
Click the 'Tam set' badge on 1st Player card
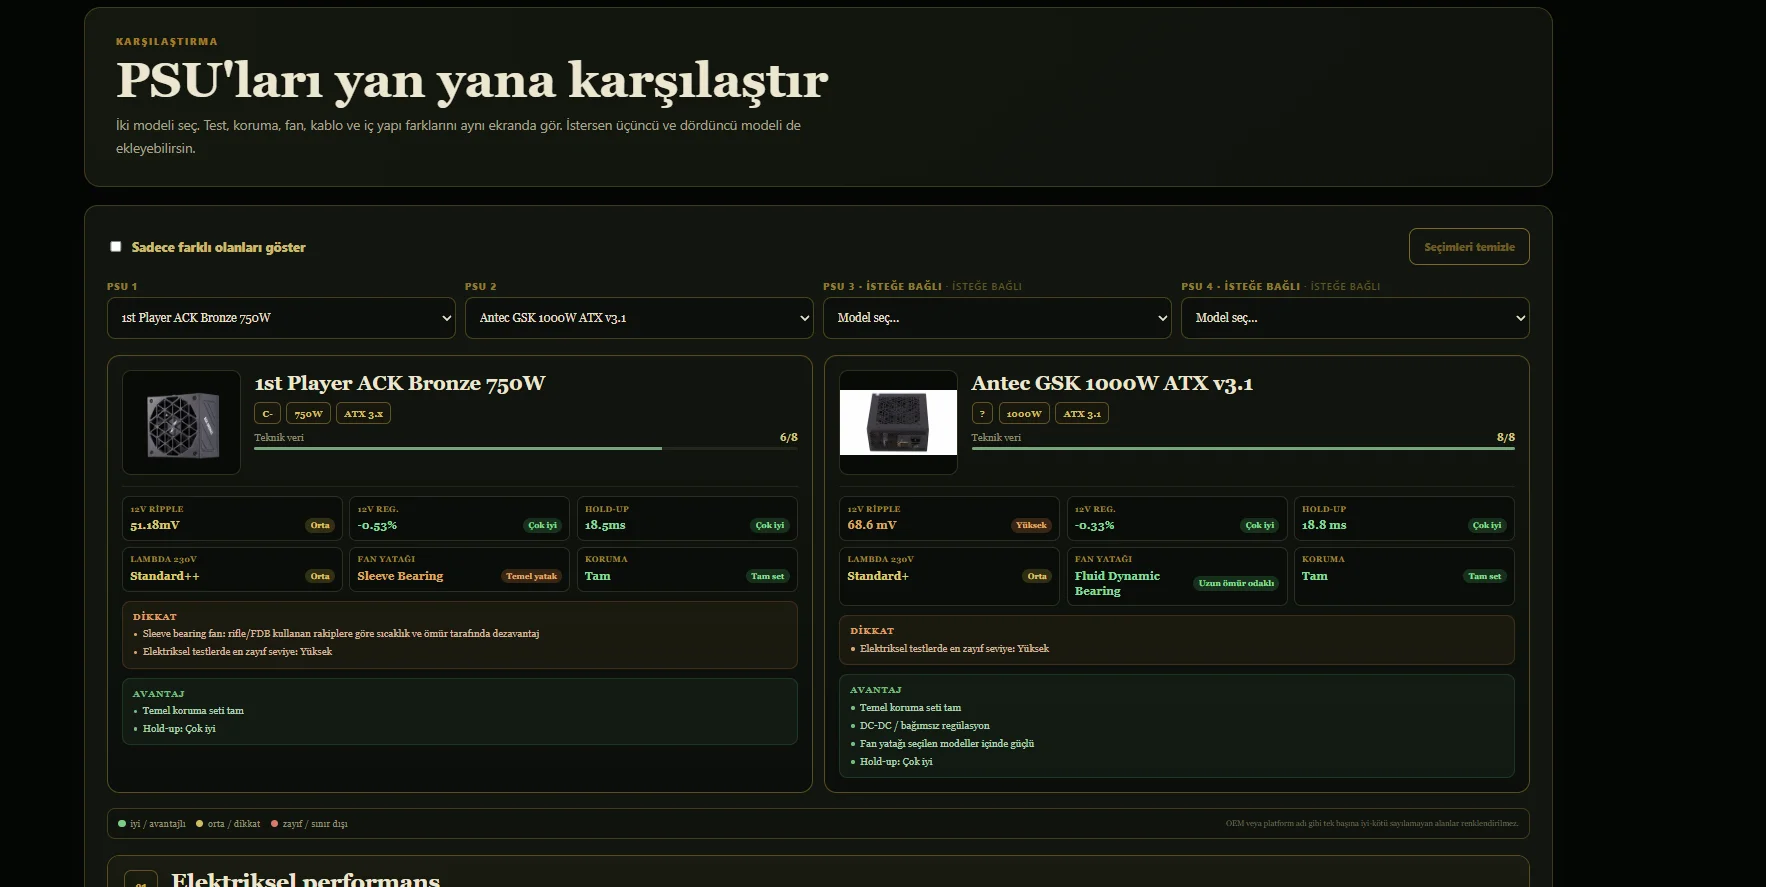(x=768, y=576)
